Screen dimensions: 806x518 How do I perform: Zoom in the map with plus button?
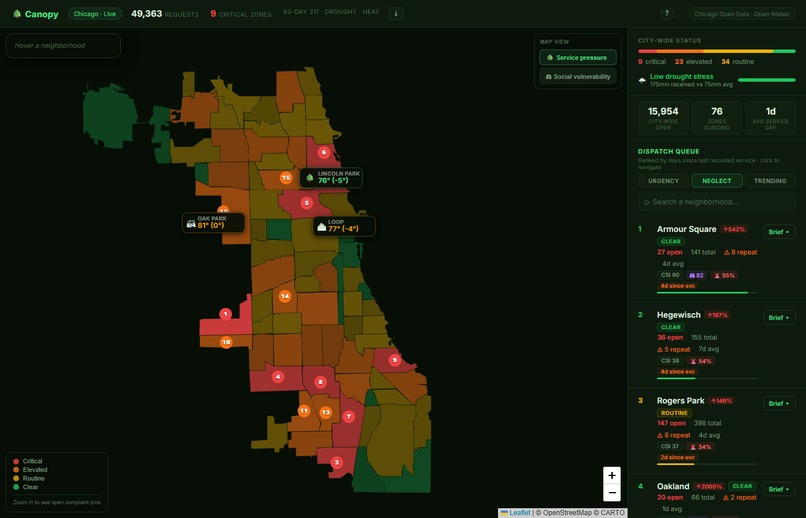pyautogui.click(x=612, y=475)
